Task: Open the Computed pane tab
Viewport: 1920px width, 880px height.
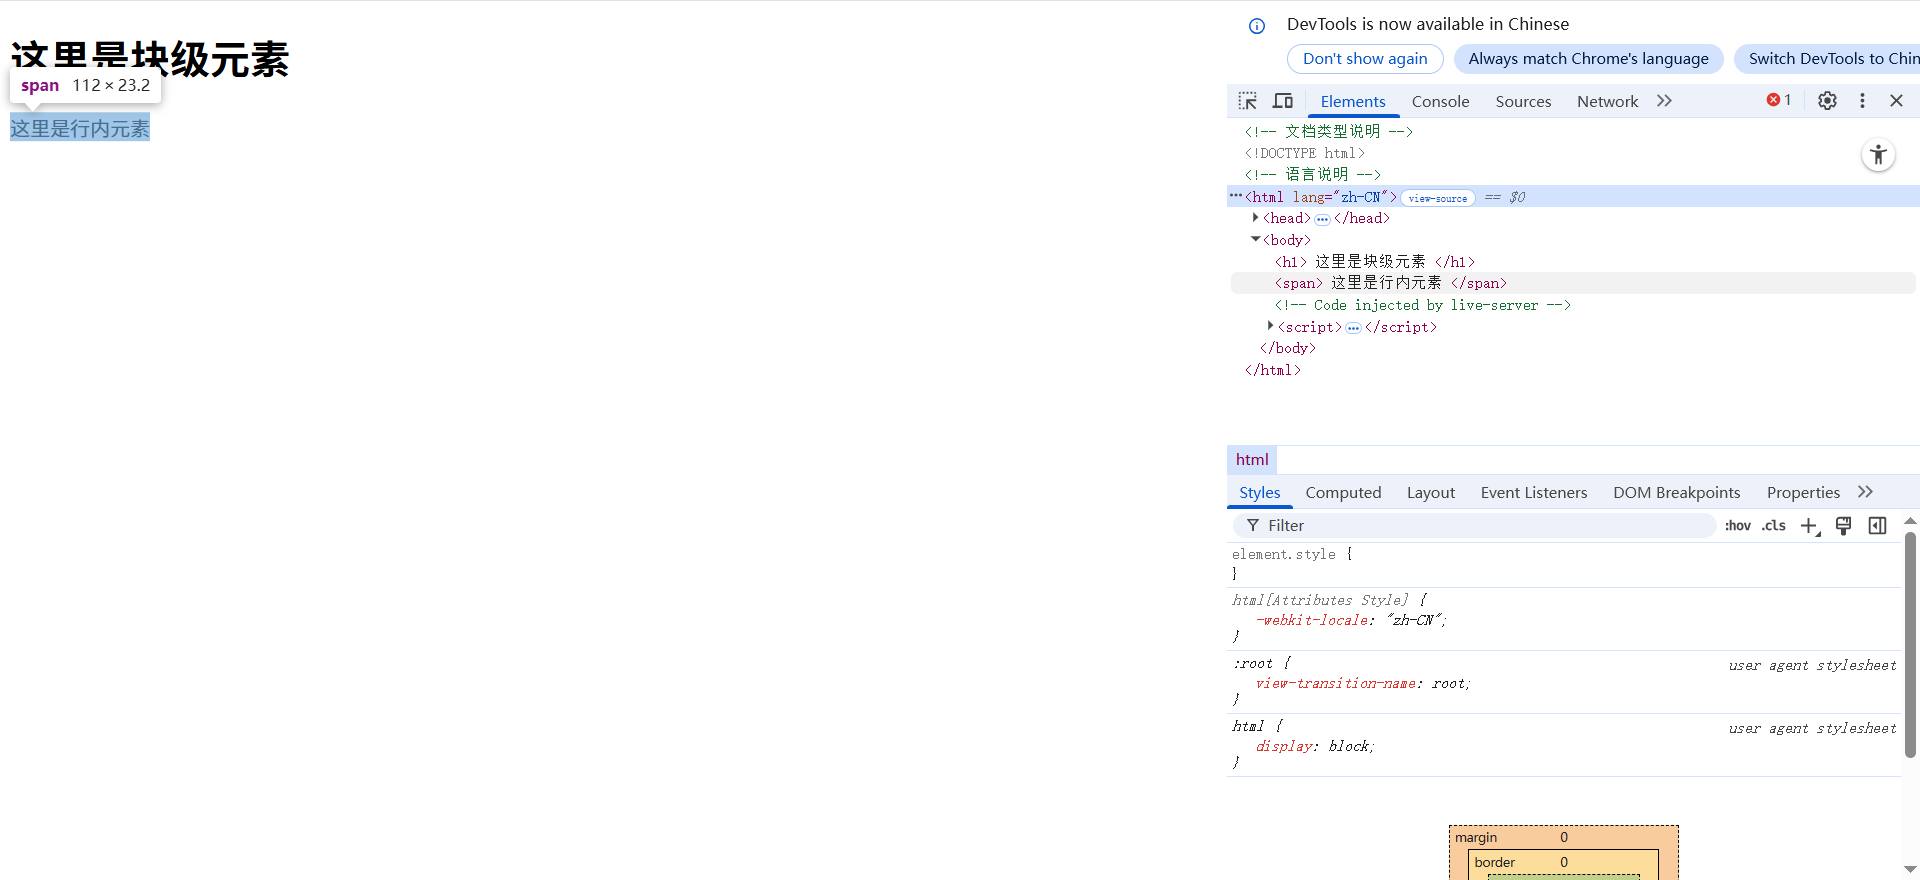Action: [1343, 492]
